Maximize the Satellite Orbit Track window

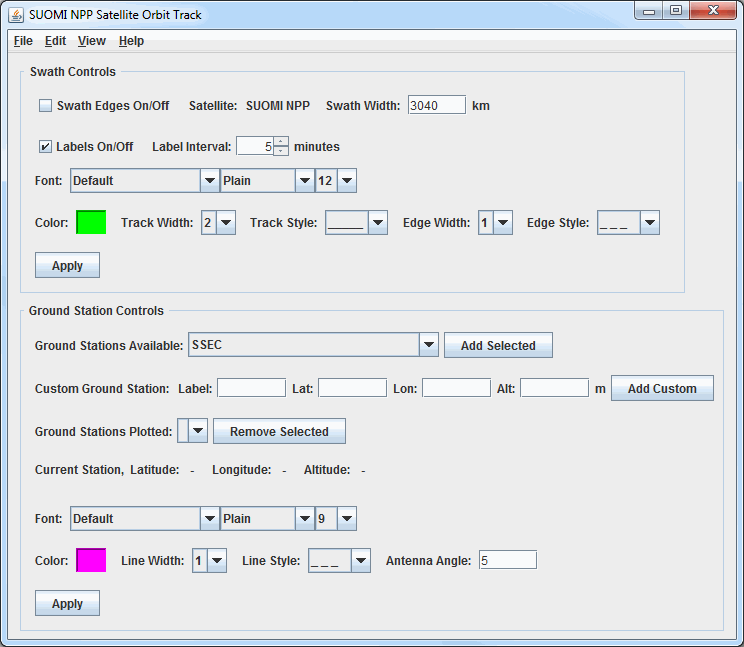(x=676, y=11)
